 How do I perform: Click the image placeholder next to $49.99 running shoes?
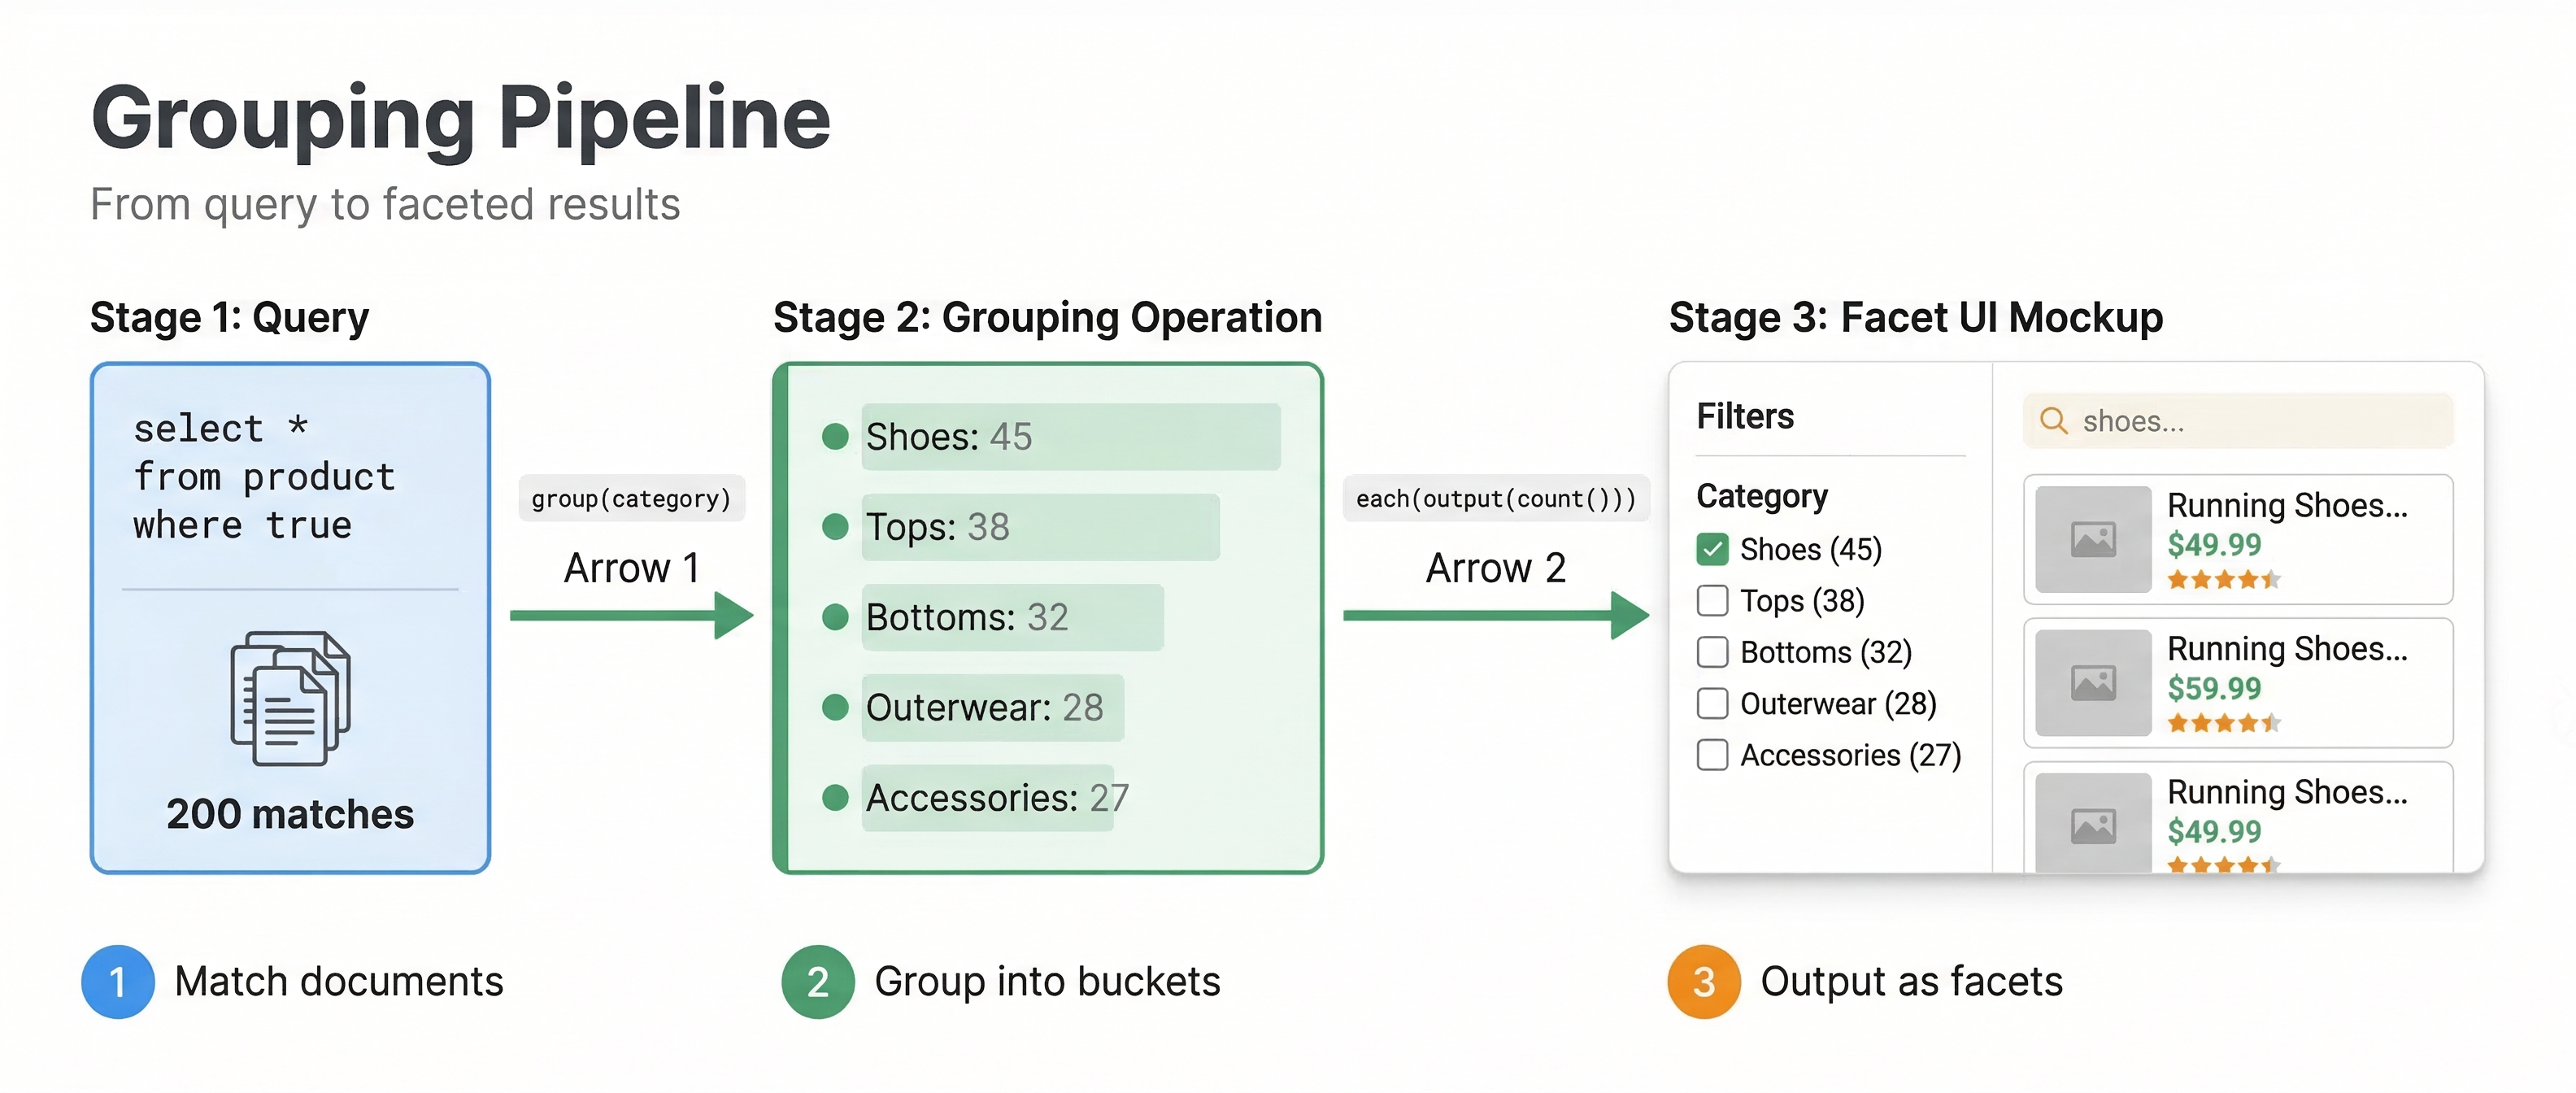[x=2092, y=540]
